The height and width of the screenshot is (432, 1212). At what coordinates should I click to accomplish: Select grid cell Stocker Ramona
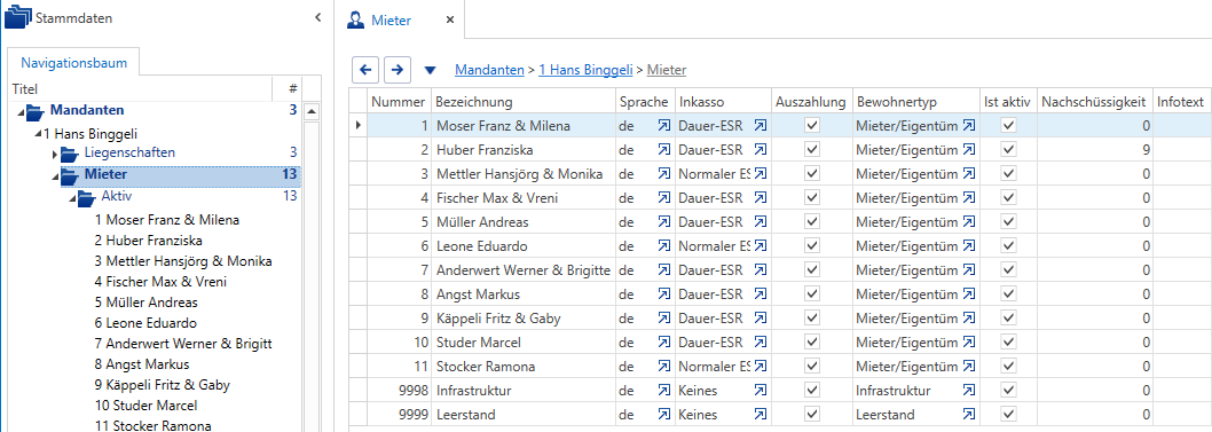pos(523,366)
